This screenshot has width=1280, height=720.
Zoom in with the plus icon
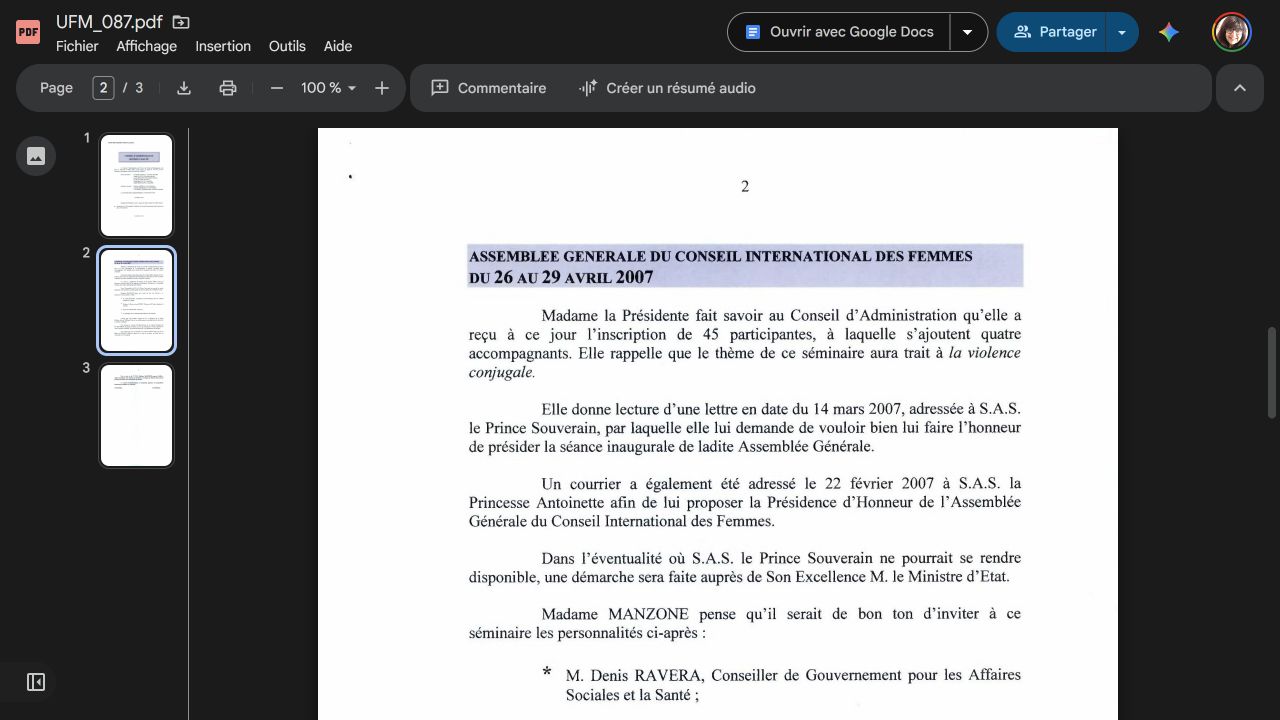(382, 88)
